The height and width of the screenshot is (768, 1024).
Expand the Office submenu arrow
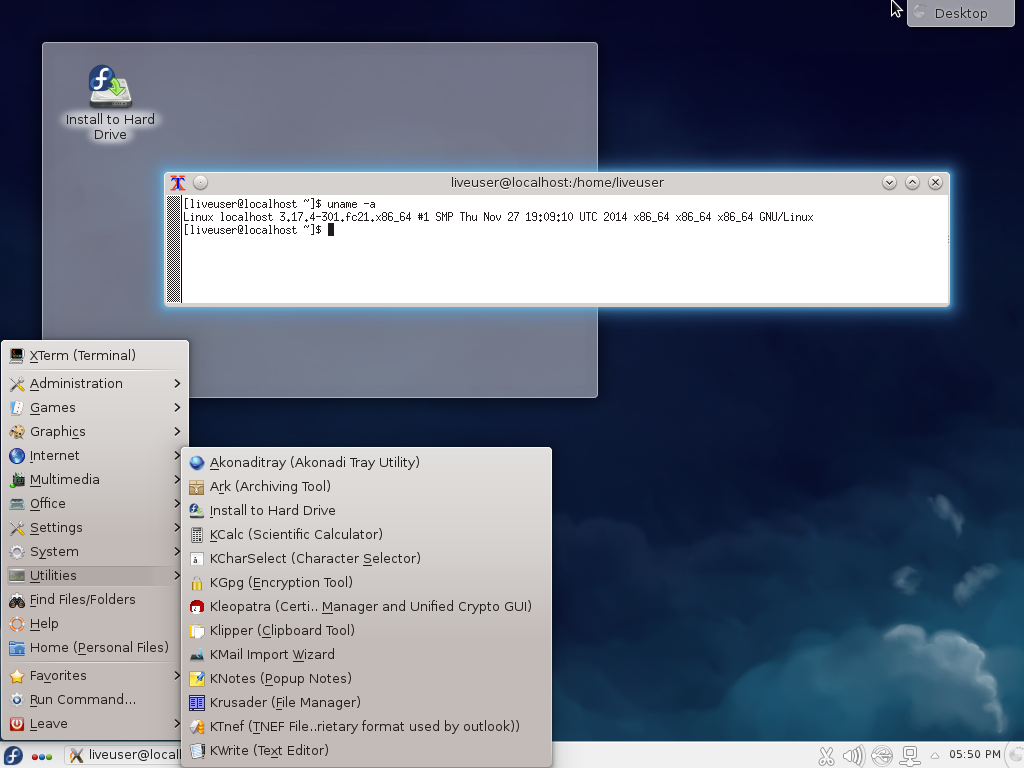(177, 504)
